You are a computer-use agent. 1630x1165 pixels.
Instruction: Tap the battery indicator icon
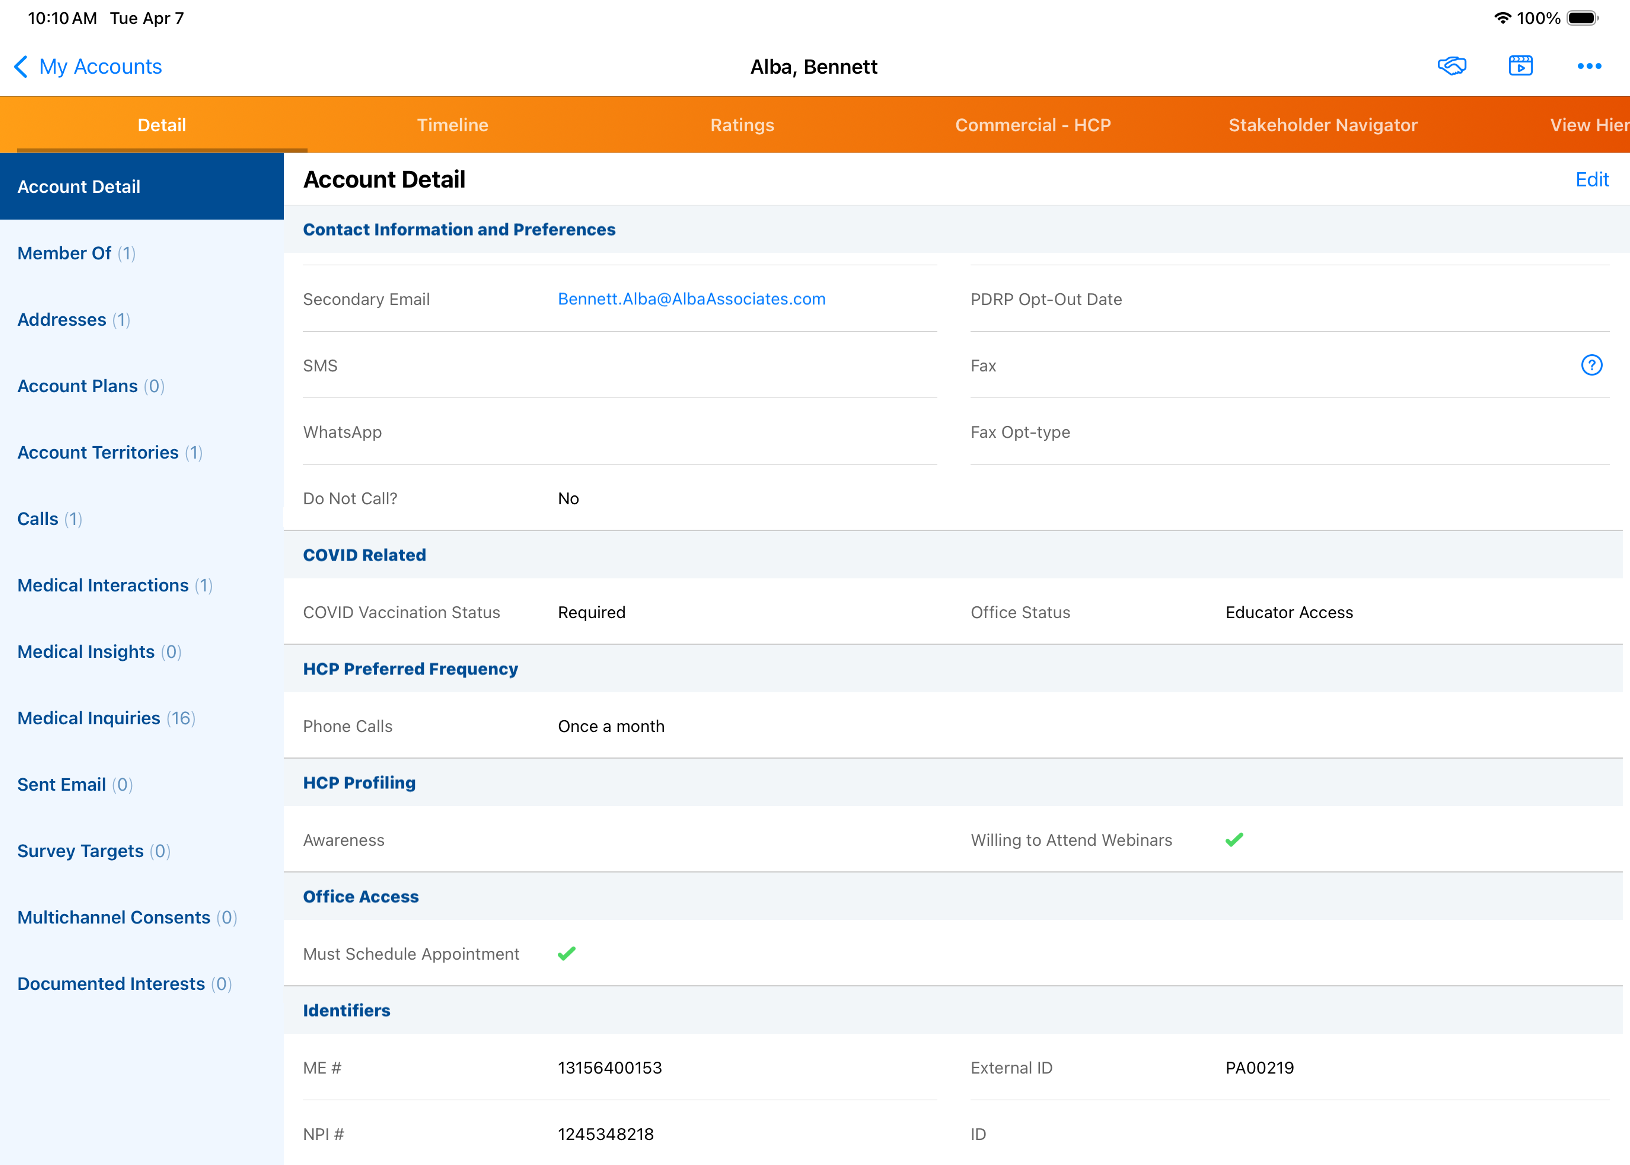[1582, 18]
